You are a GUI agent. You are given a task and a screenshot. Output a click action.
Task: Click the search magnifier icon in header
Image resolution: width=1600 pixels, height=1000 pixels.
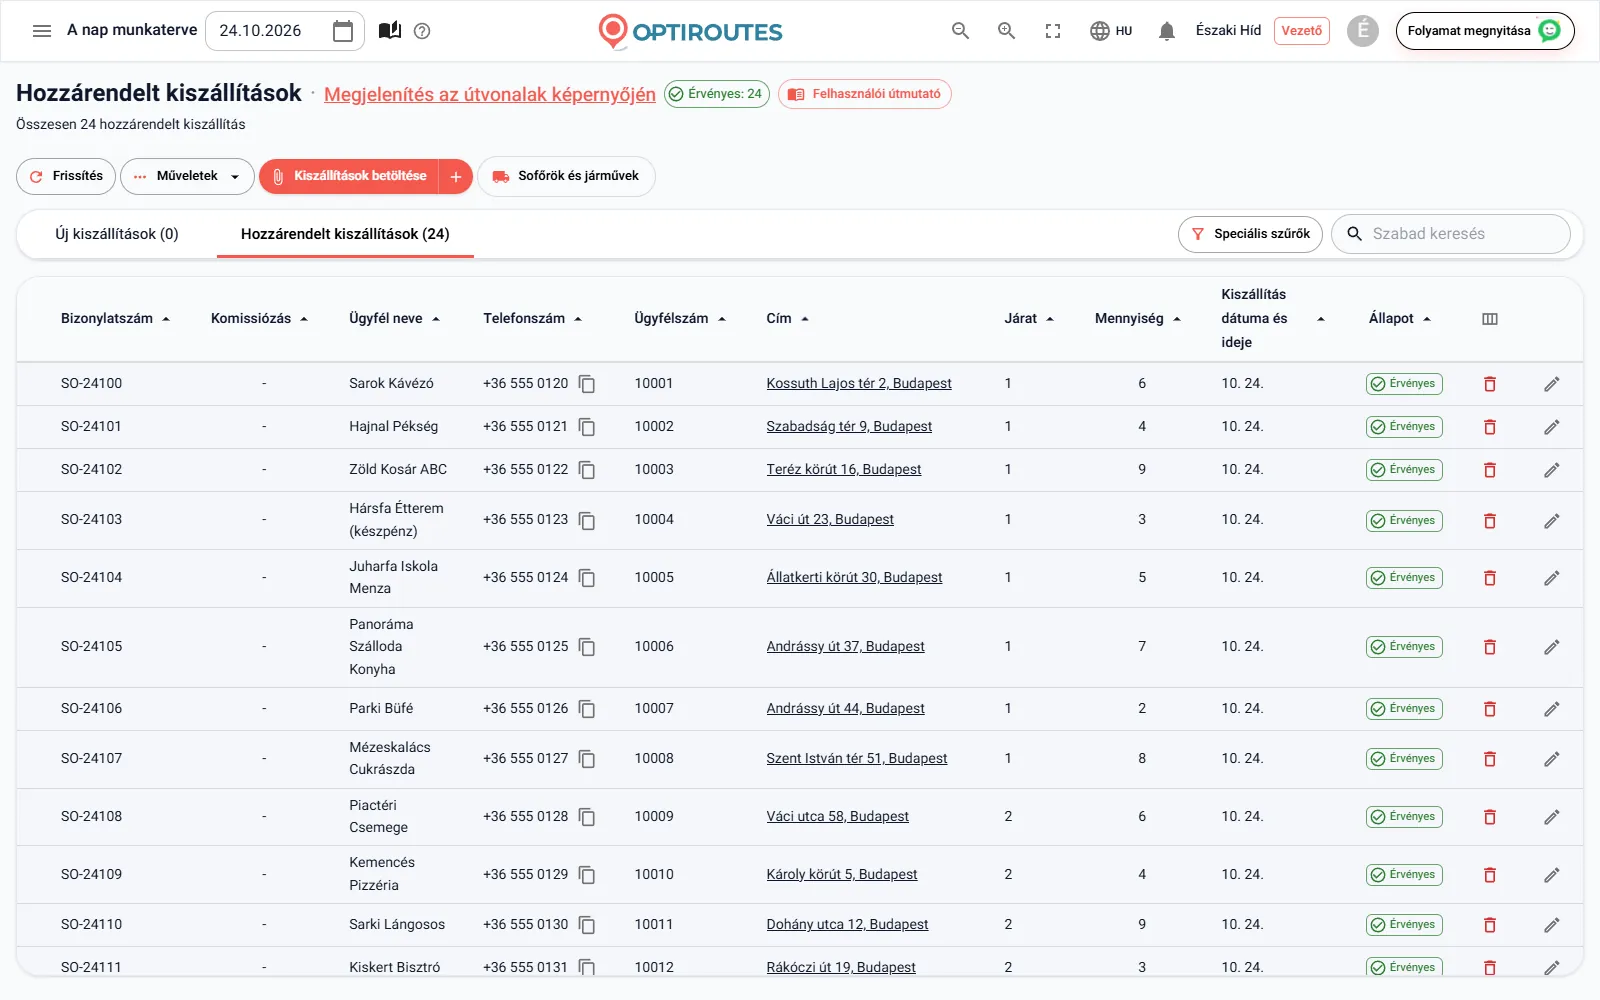tap(960, 31)
